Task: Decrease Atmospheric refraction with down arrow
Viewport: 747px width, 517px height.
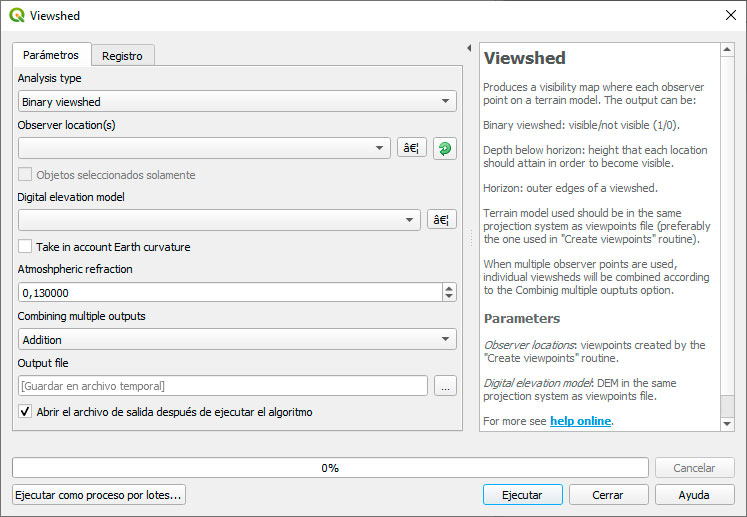Action: tap(449, 296)
